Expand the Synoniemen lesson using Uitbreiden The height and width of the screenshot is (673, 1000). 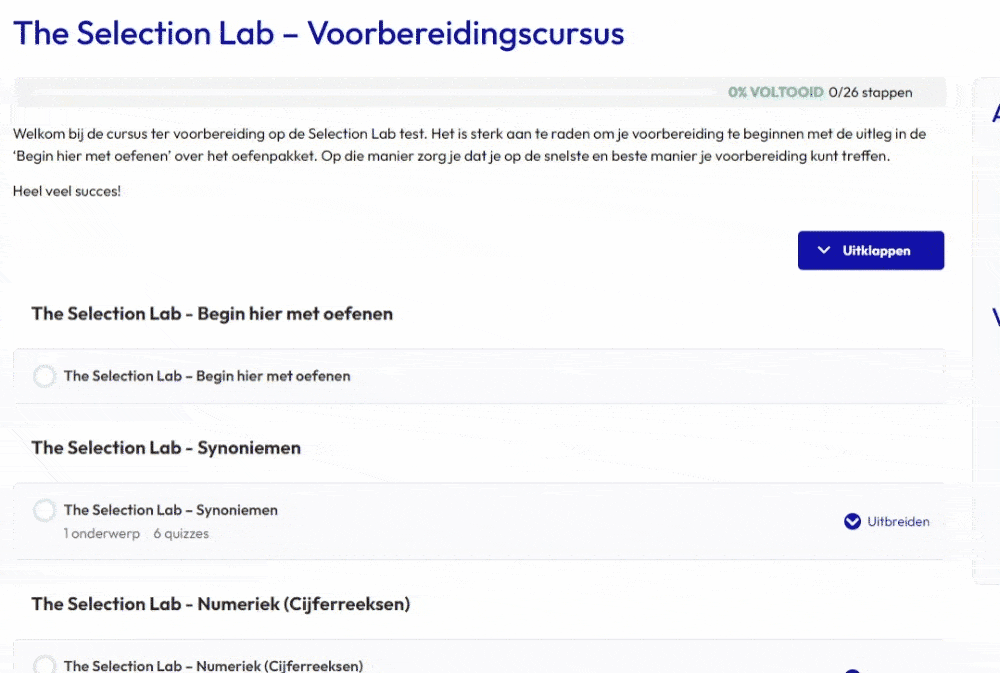(x=887, y=521)
